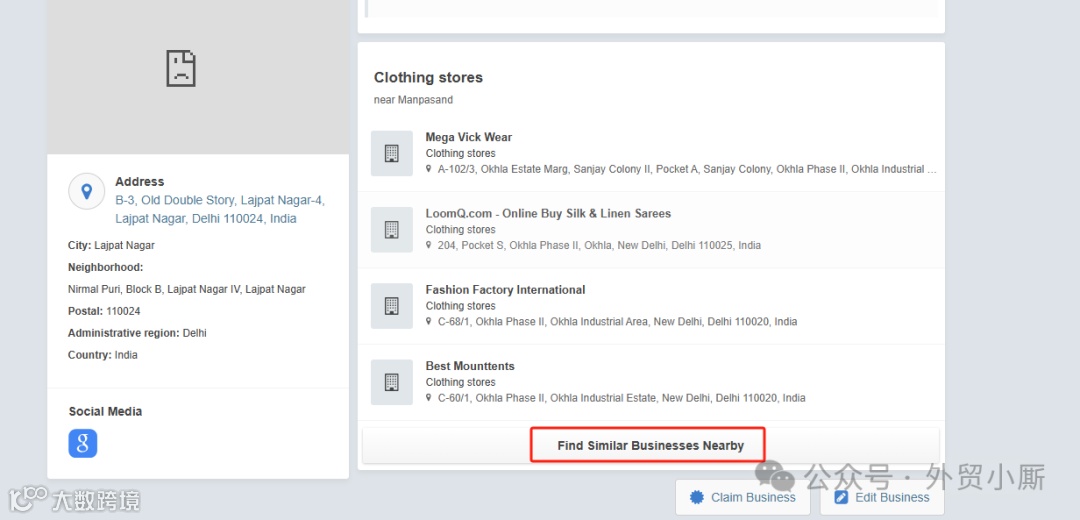Click Find Similar Businesses Nearby button

pyautogui.click(x=650, y=445)
